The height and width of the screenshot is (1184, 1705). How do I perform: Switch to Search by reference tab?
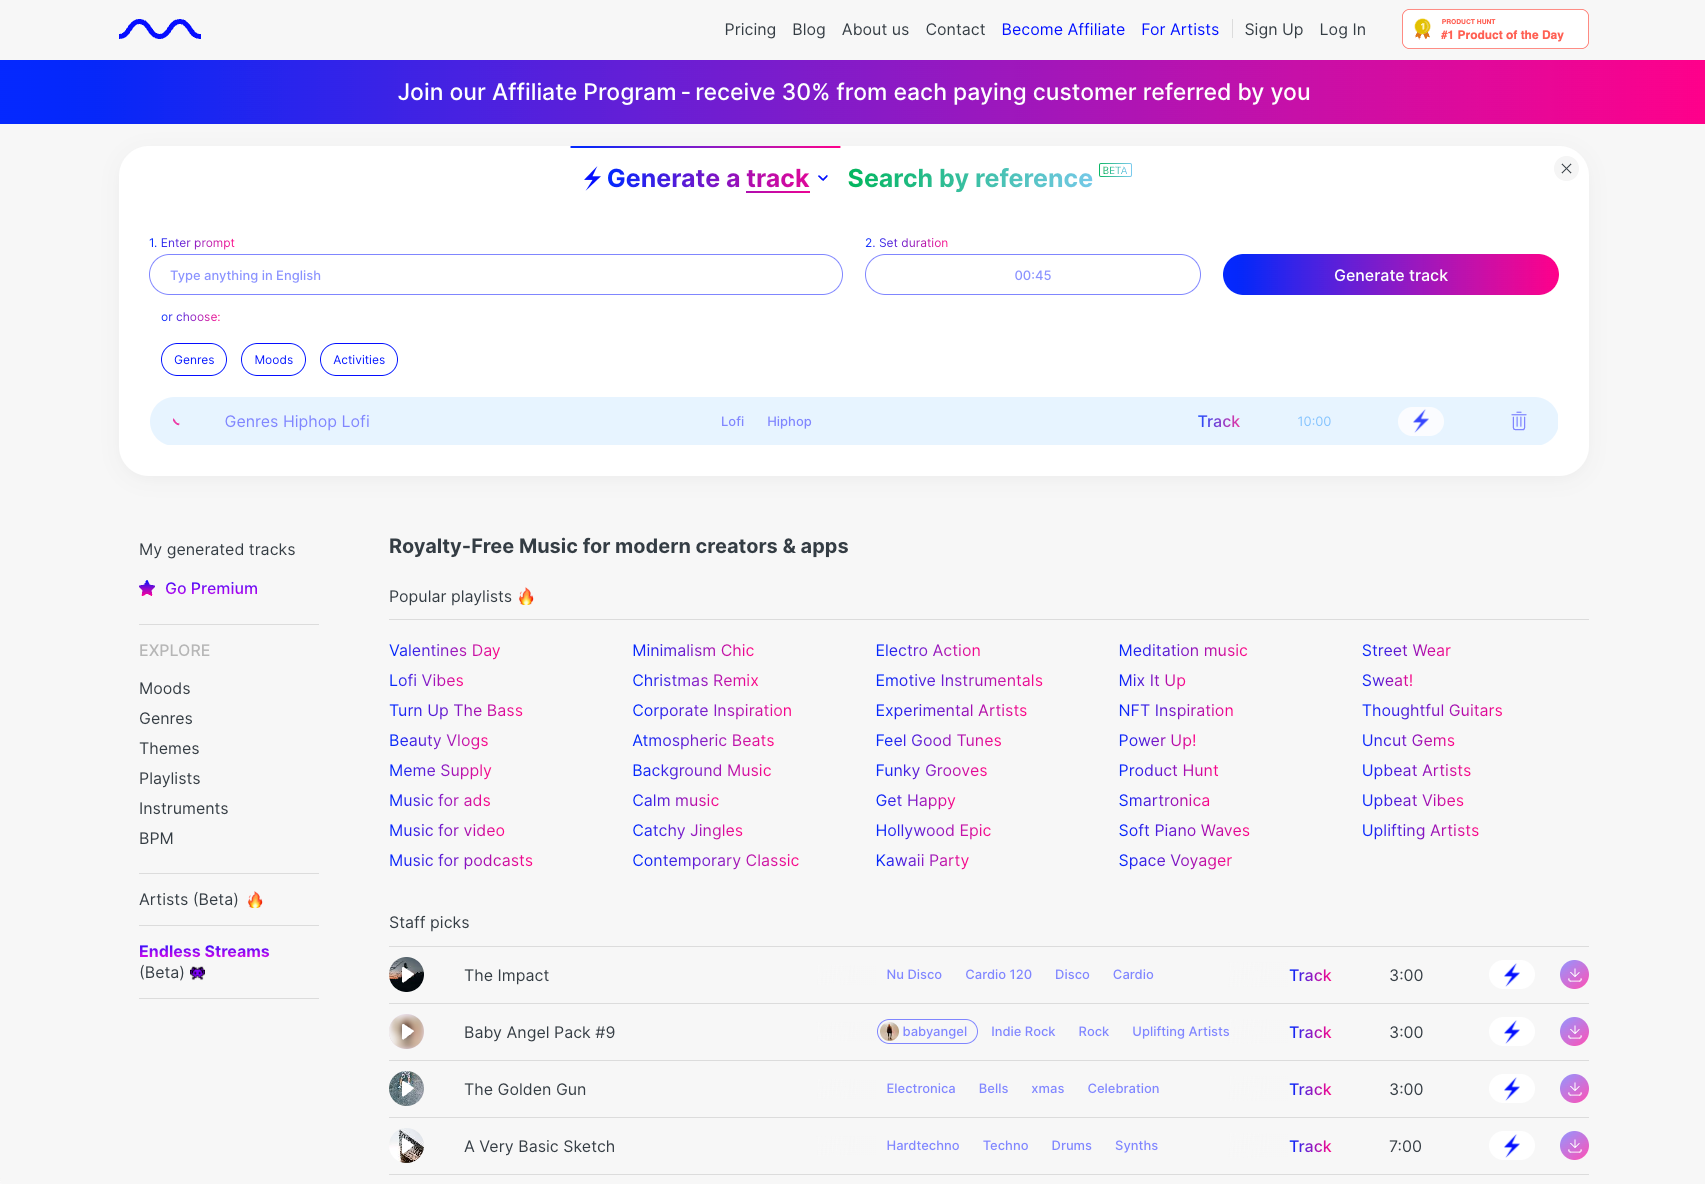pos(970,178)
